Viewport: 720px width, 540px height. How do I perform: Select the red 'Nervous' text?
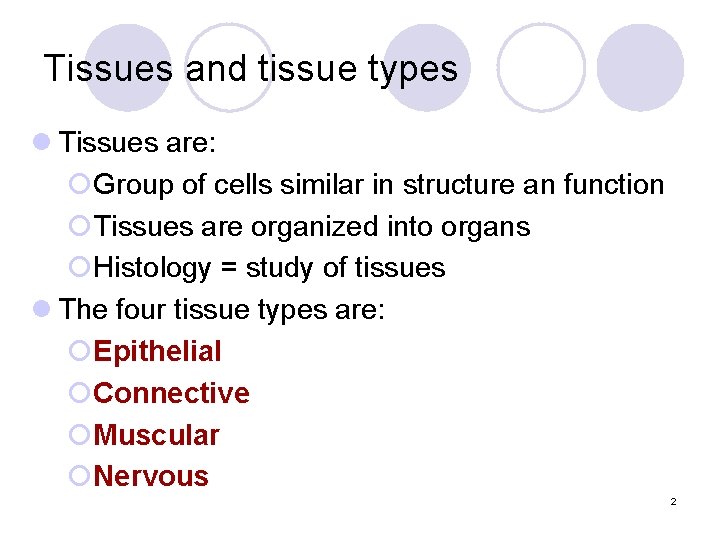tap(151, 477)
